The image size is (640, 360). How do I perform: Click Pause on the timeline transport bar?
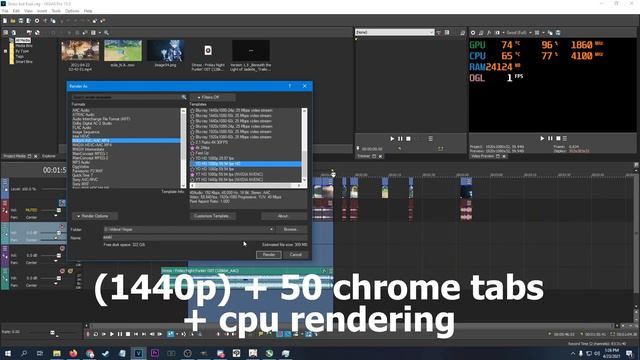pyautogui.click(x=120, y=334)
